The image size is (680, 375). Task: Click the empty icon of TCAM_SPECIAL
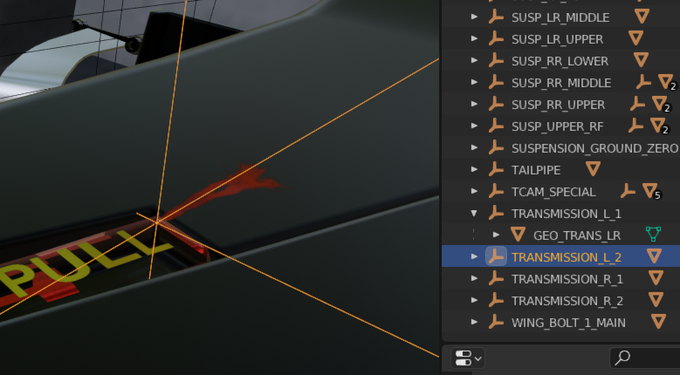(496, 191)
